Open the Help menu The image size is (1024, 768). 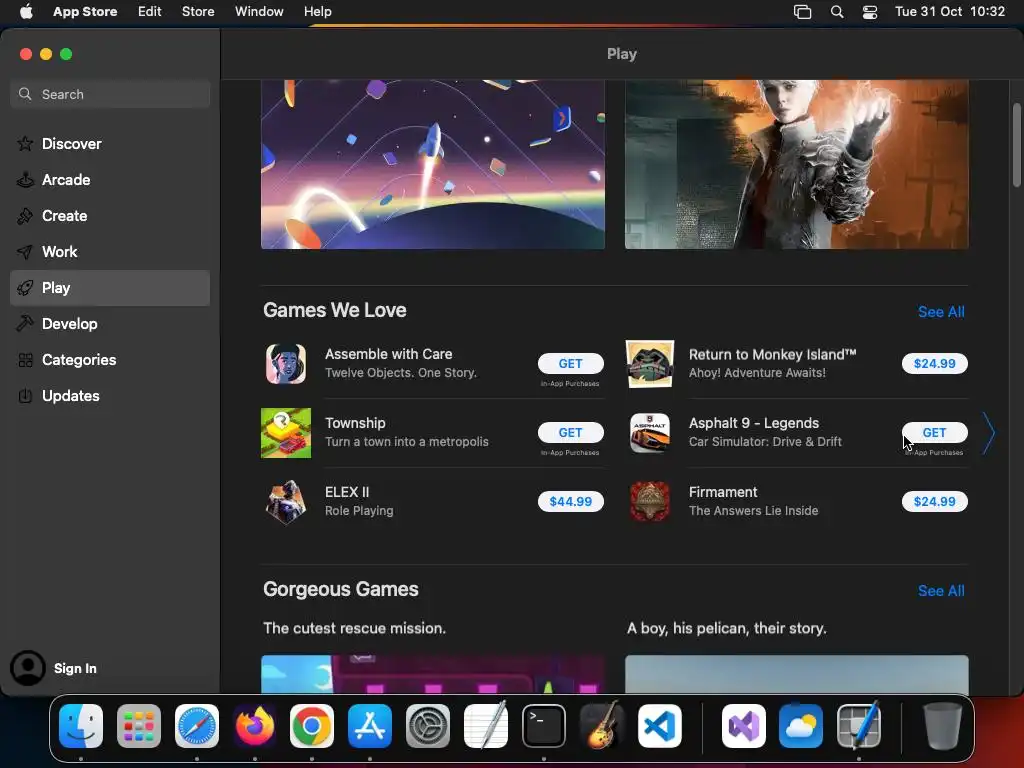pos(317,12)
